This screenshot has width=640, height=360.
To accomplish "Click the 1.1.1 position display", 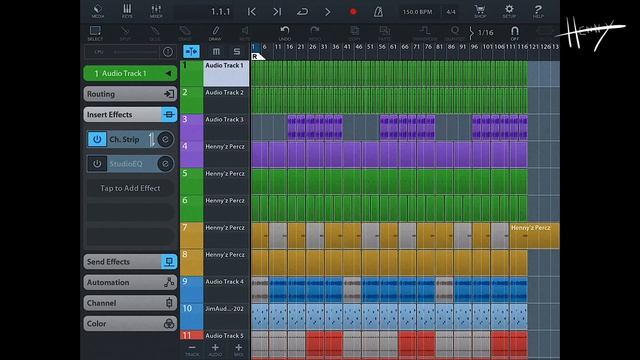I will [220, 12].
